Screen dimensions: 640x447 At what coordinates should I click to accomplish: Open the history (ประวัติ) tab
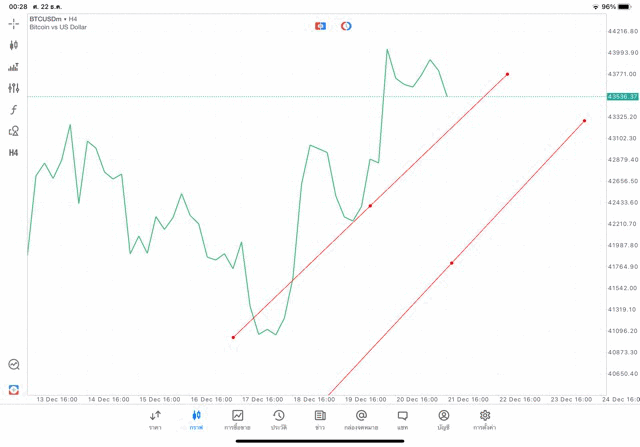[278, 420]
